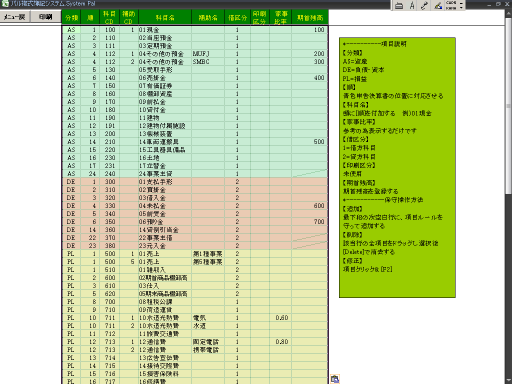Select the 03借入金 account name cell
This screenshot has width=512, height=384.
pos(165,198)
